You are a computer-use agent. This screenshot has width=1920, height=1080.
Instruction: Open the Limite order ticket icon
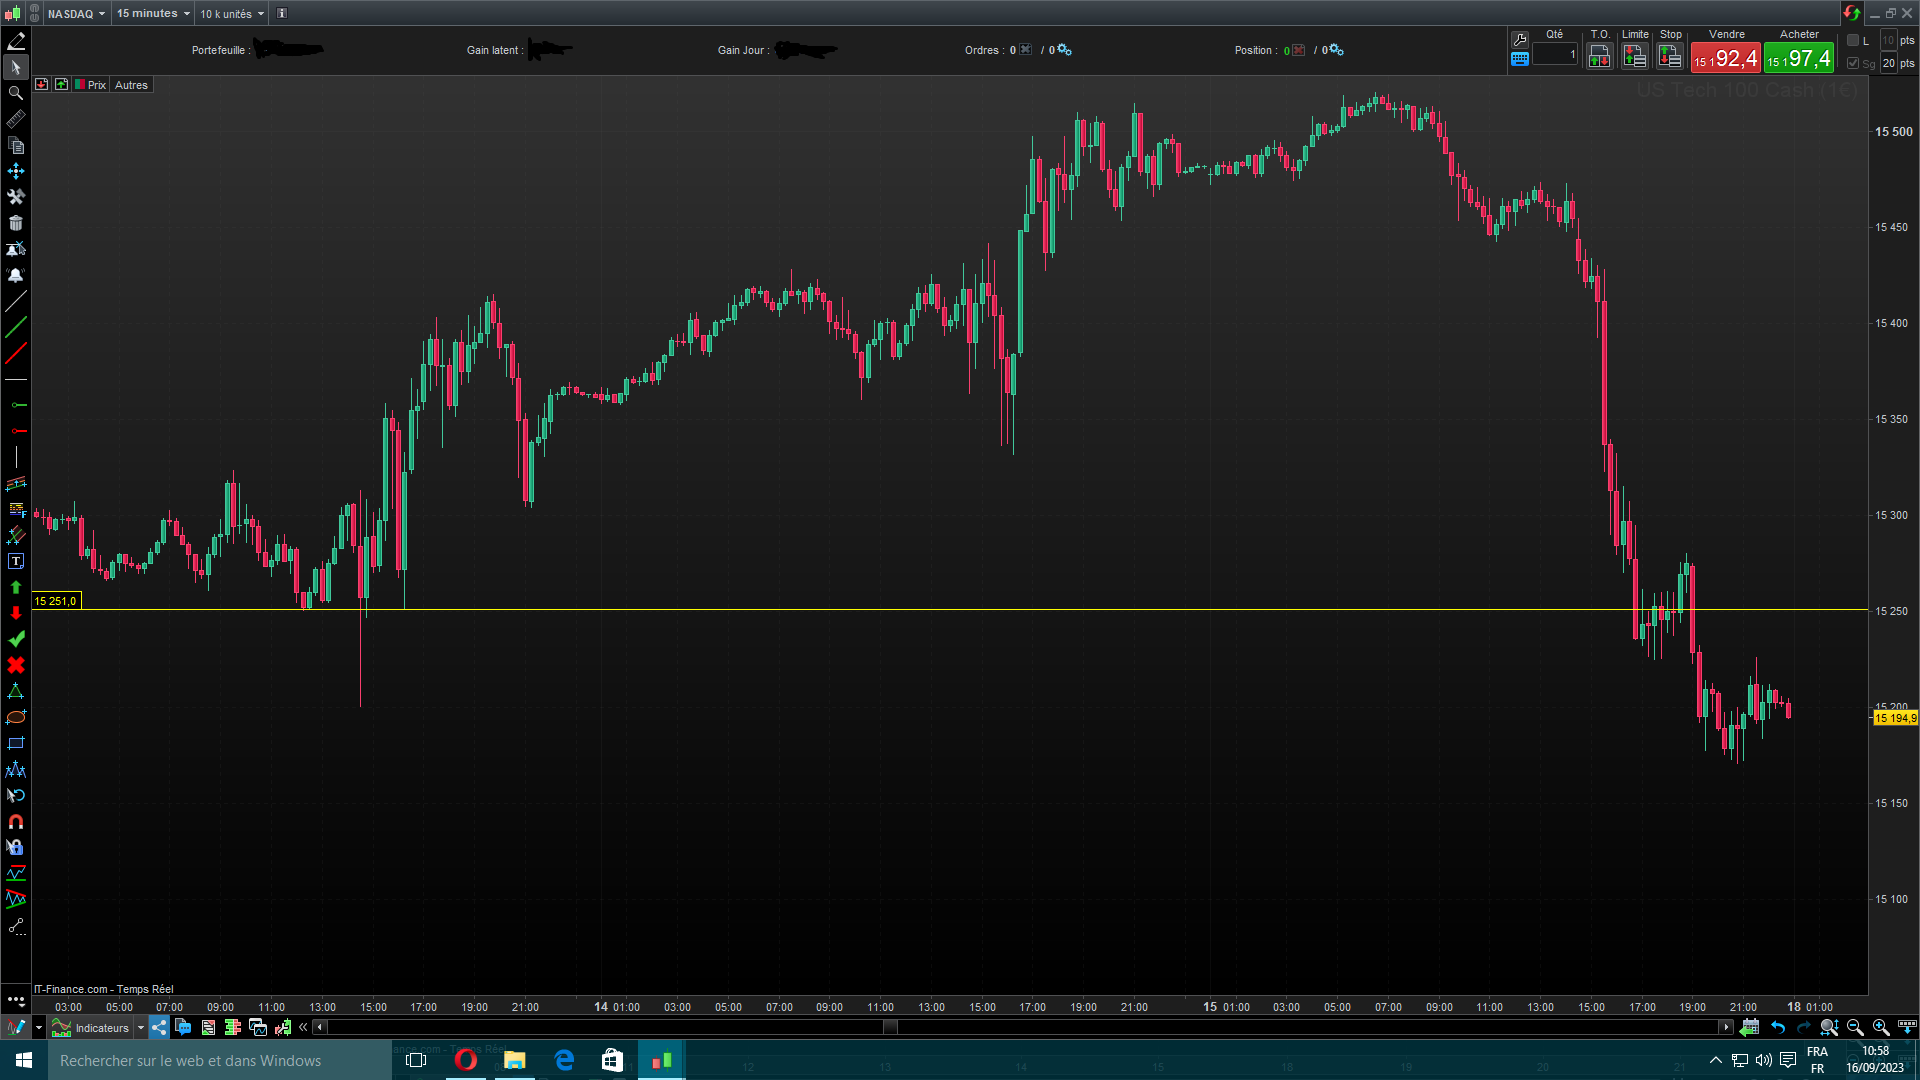(x=1635, y=57)
